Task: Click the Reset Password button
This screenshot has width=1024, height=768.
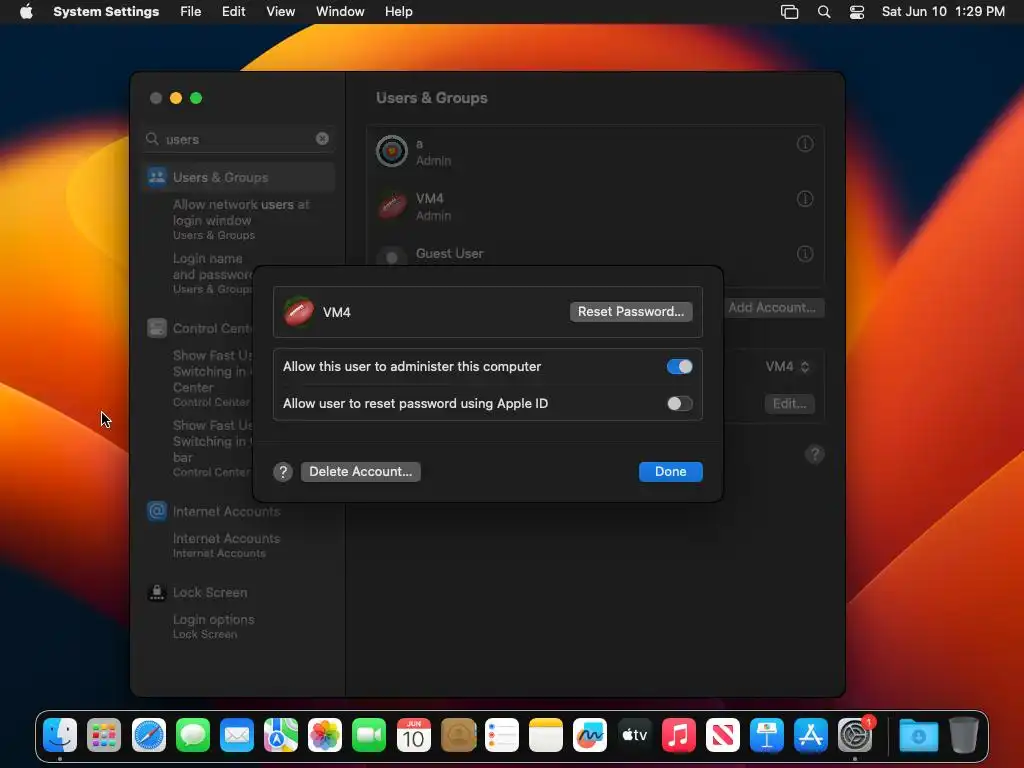Action: tap(631, 312)
